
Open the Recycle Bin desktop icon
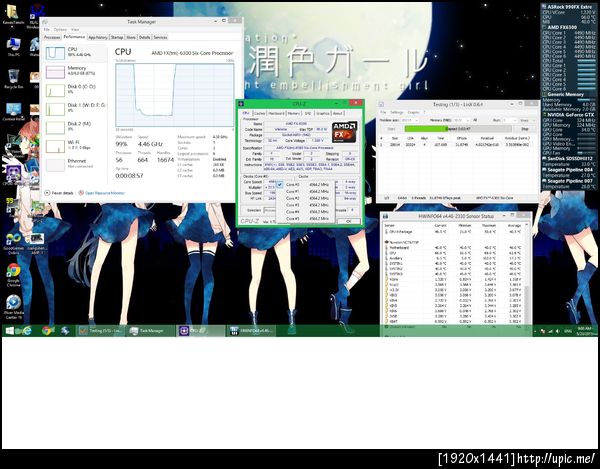pos(13,77)
